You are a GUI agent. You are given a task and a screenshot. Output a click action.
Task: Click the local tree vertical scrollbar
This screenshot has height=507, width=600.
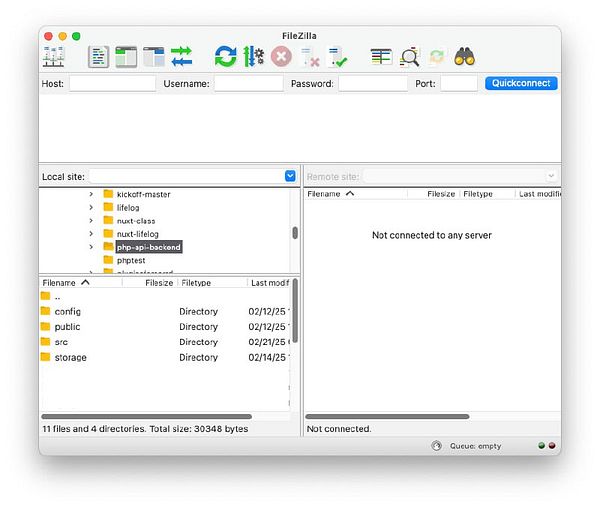coord(295,233)
